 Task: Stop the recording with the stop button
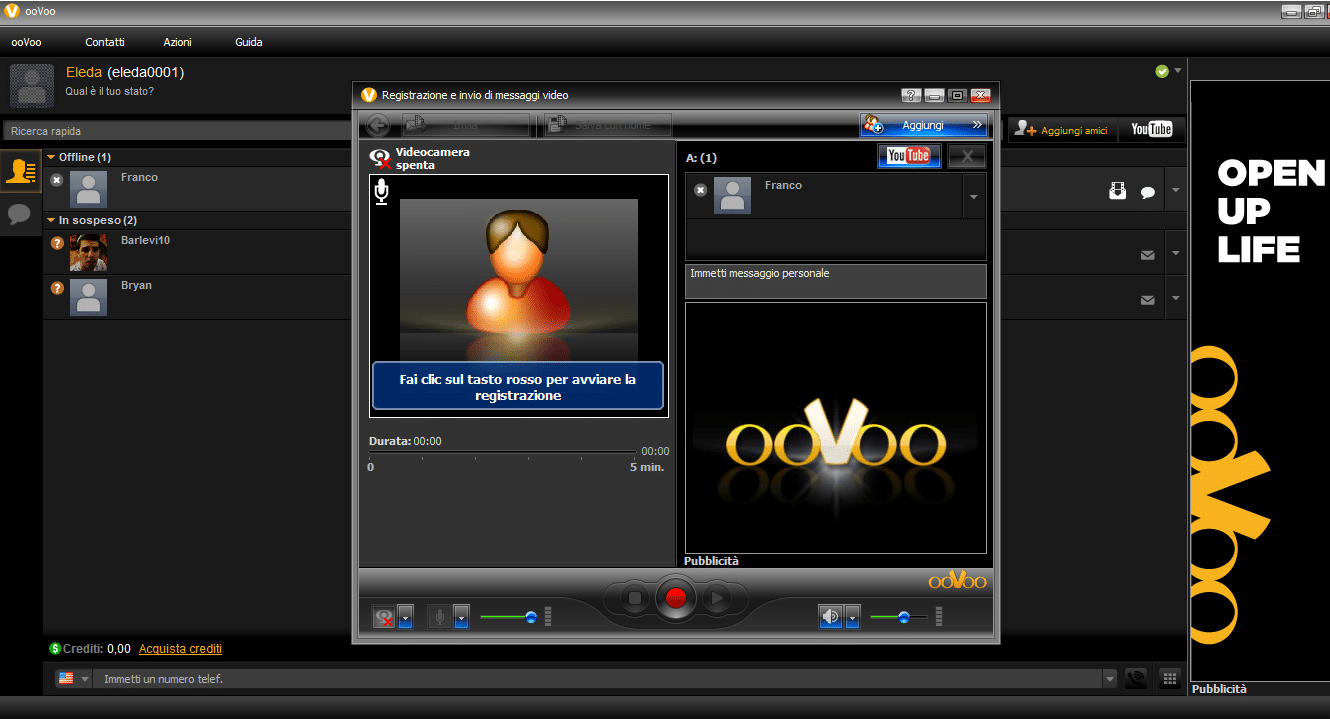634,597
